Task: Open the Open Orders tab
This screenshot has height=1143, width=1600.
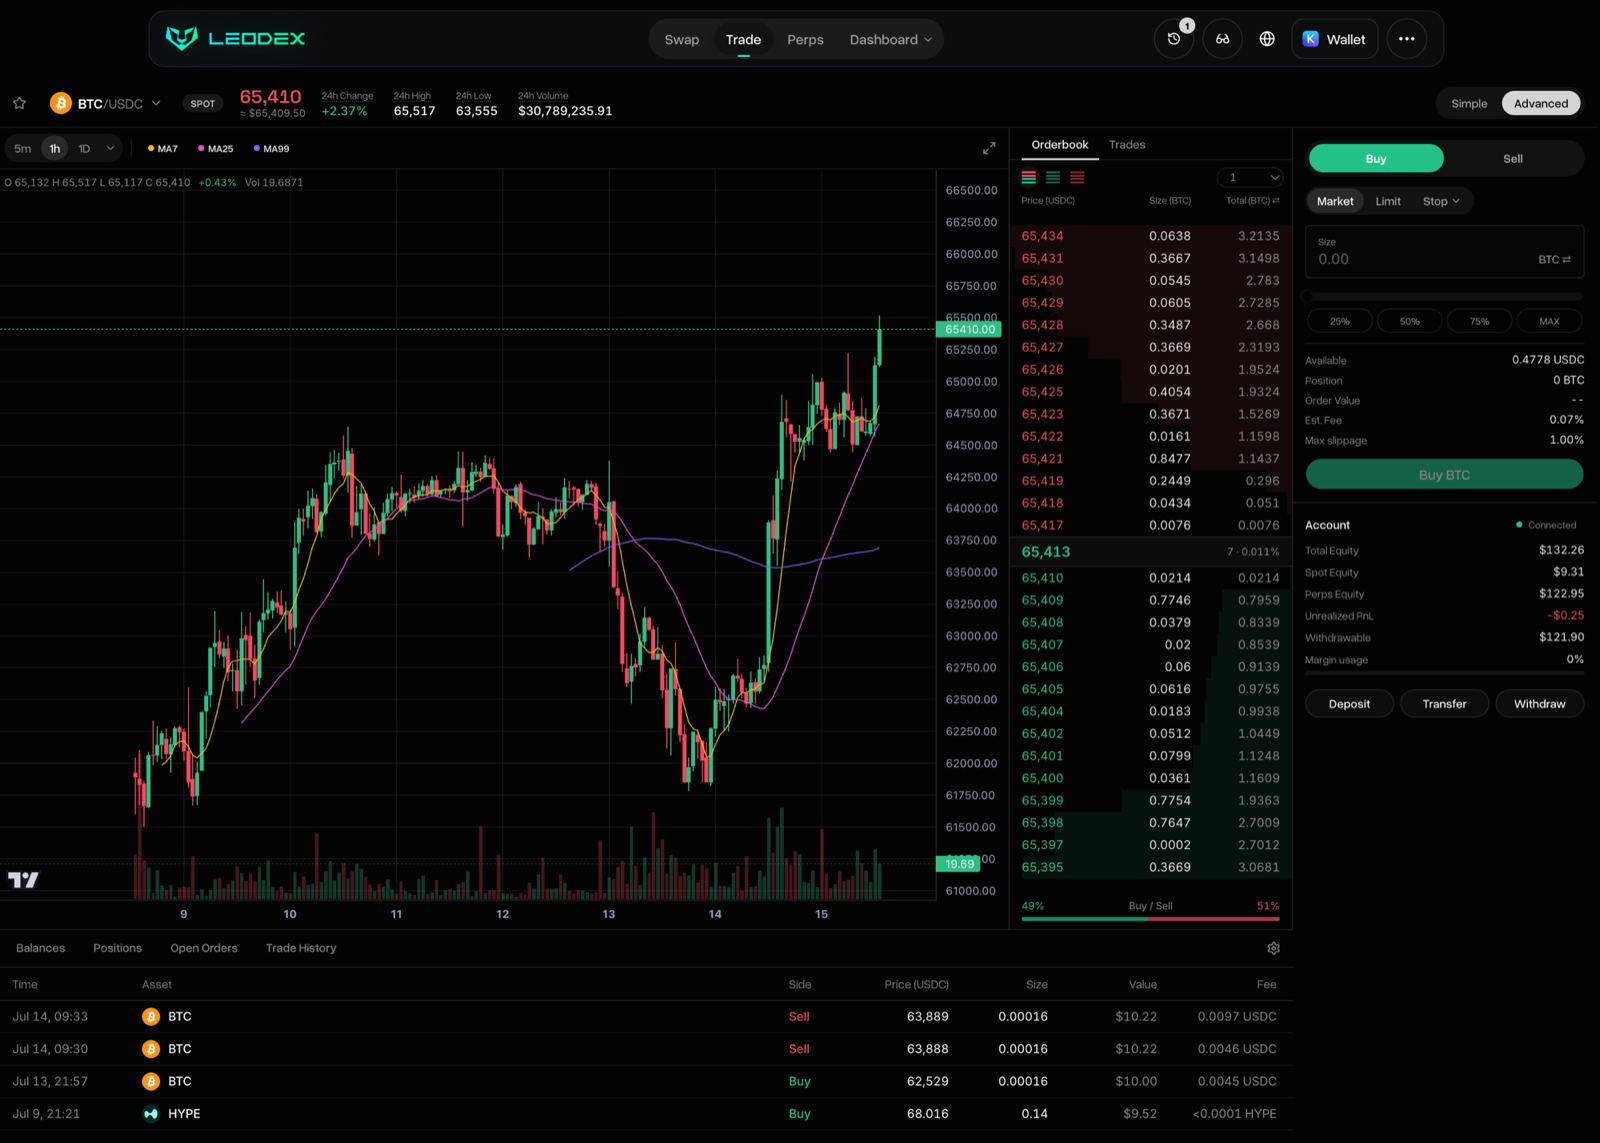Action: (x=204, y=948)
